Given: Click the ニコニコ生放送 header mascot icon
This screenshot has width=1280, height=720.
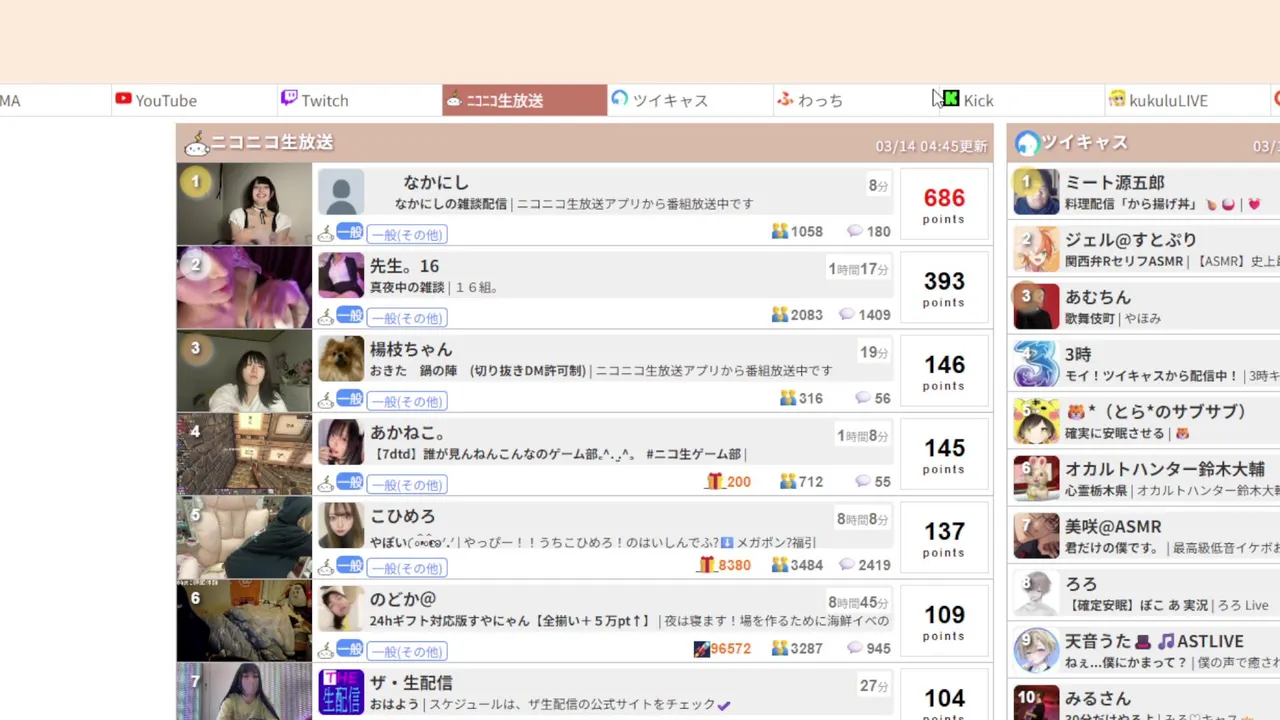Looking at the screenshot, I should point(196,144).
